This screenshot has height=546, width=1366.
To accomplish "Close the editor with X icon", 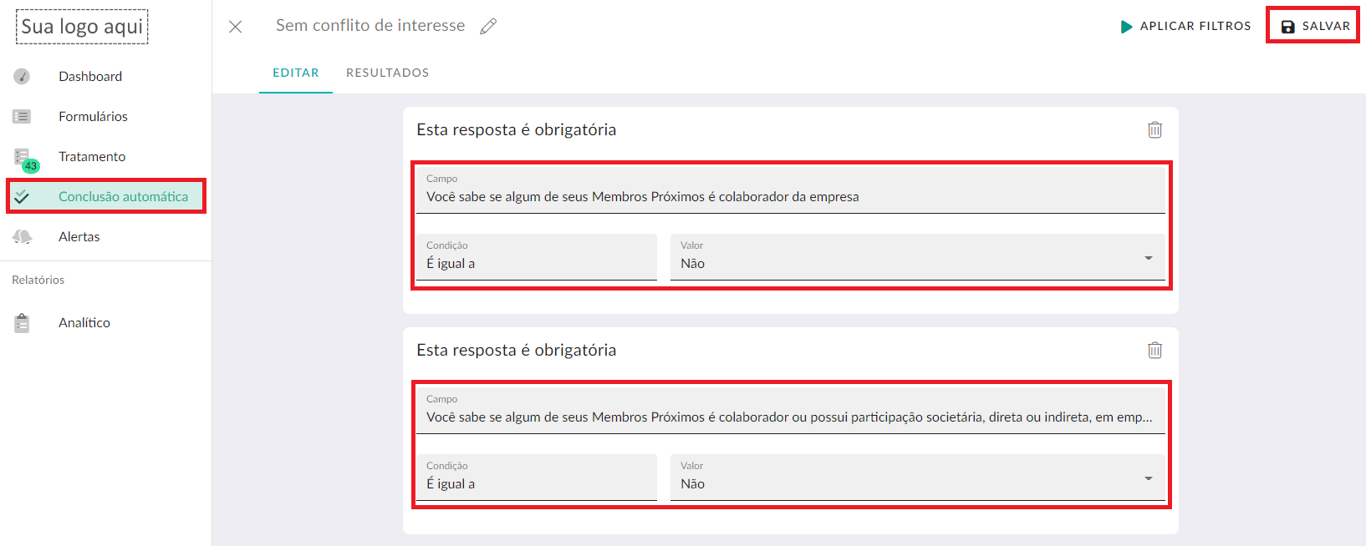I will point(235,27).
